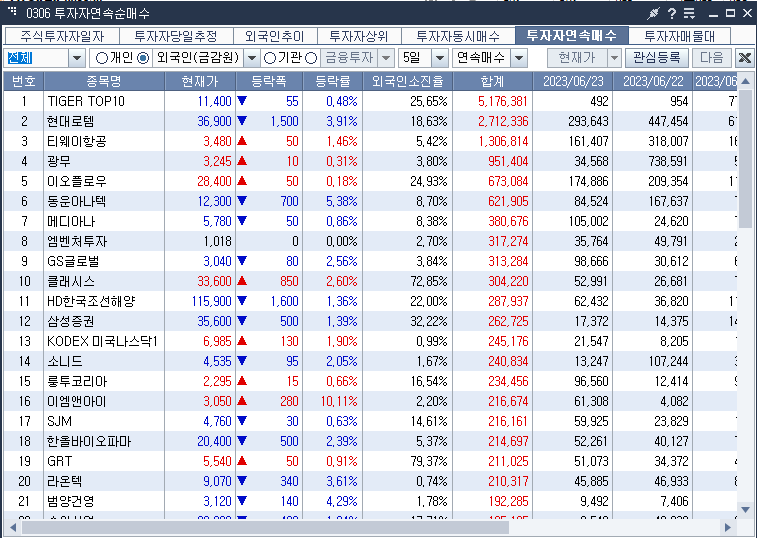
Task: Click the vertical scrollbar up arrow
Action: [x=745, y=81]
